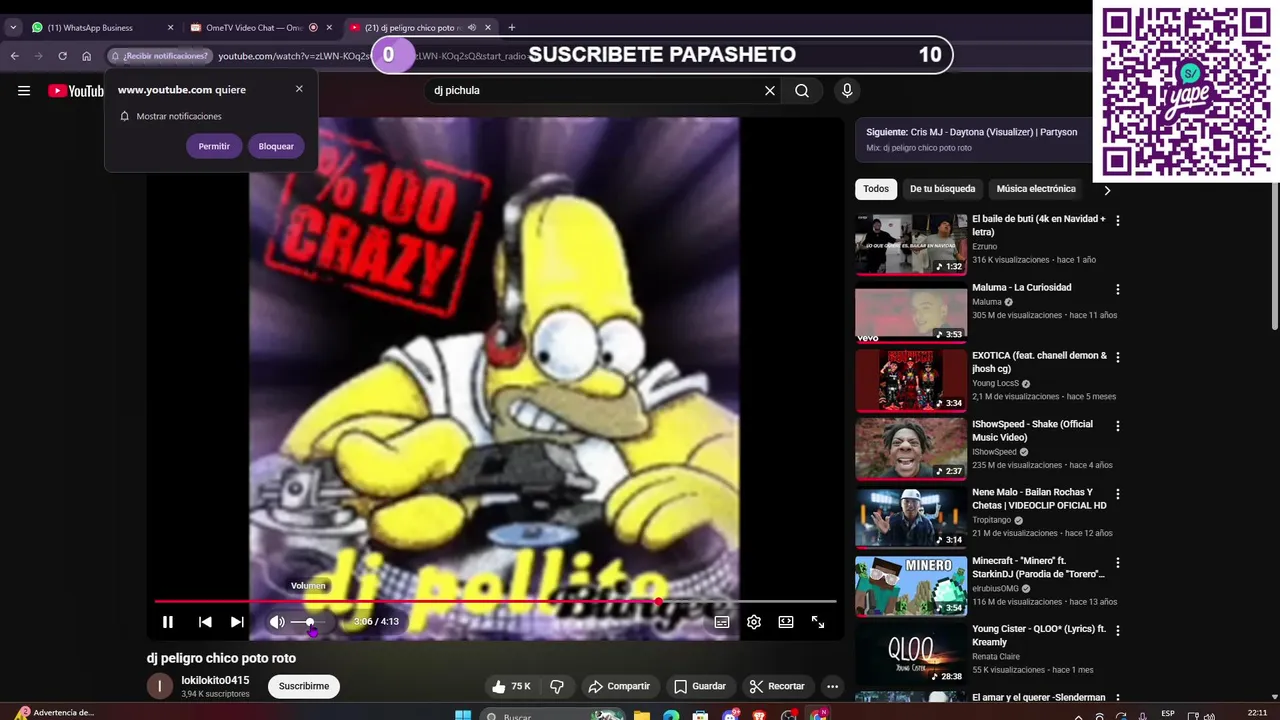The image size is (1280, 720).
Task: Select the De tu búsqueda chip
Action: [942, 189]
